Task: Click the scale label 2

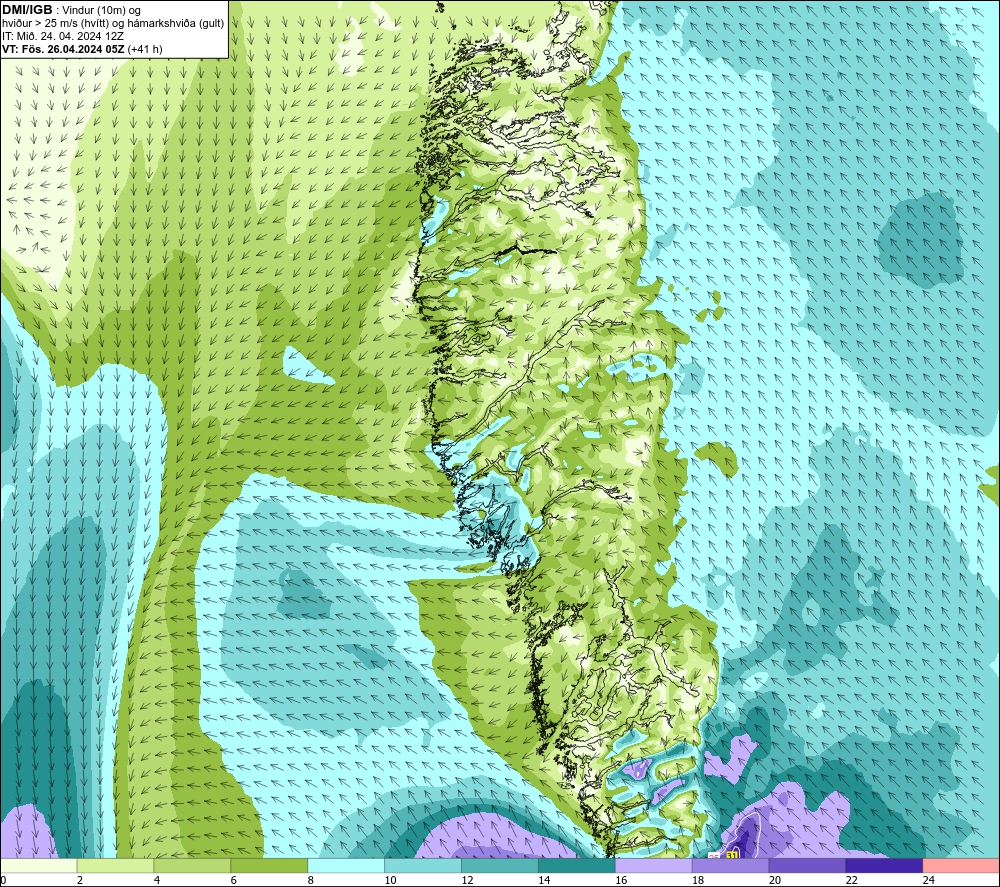Action: [x=80, y=880]
